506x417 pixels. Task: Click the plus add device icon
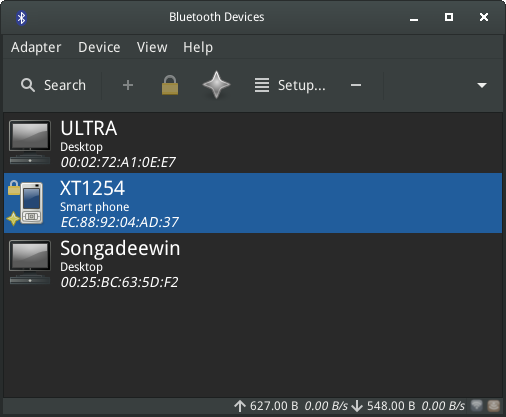[128, 85]
